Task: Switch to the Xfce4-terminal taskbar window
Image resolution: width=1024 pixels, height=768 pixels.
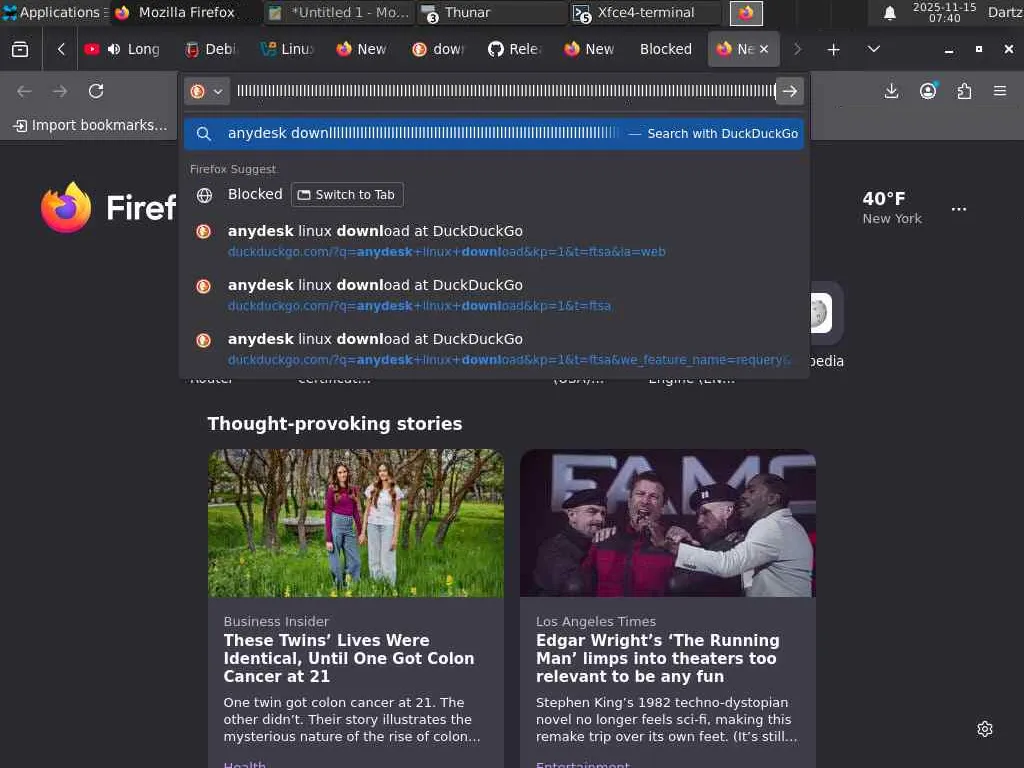Action: [645, 12]
